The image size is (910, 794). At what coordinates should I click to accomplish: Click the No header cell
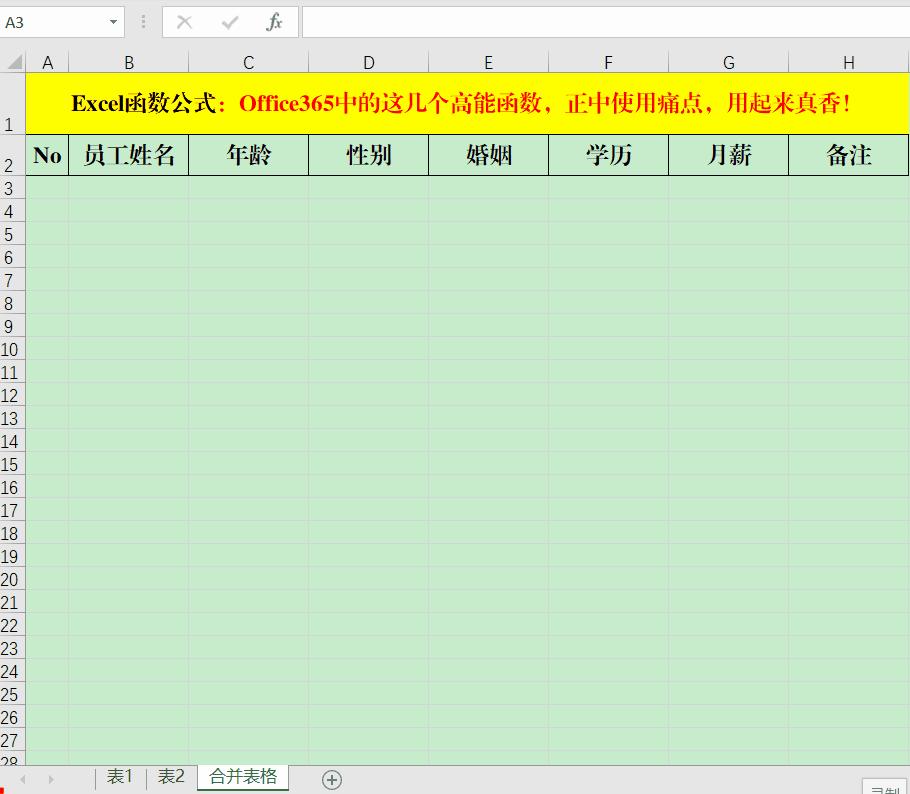pos(47,155)
